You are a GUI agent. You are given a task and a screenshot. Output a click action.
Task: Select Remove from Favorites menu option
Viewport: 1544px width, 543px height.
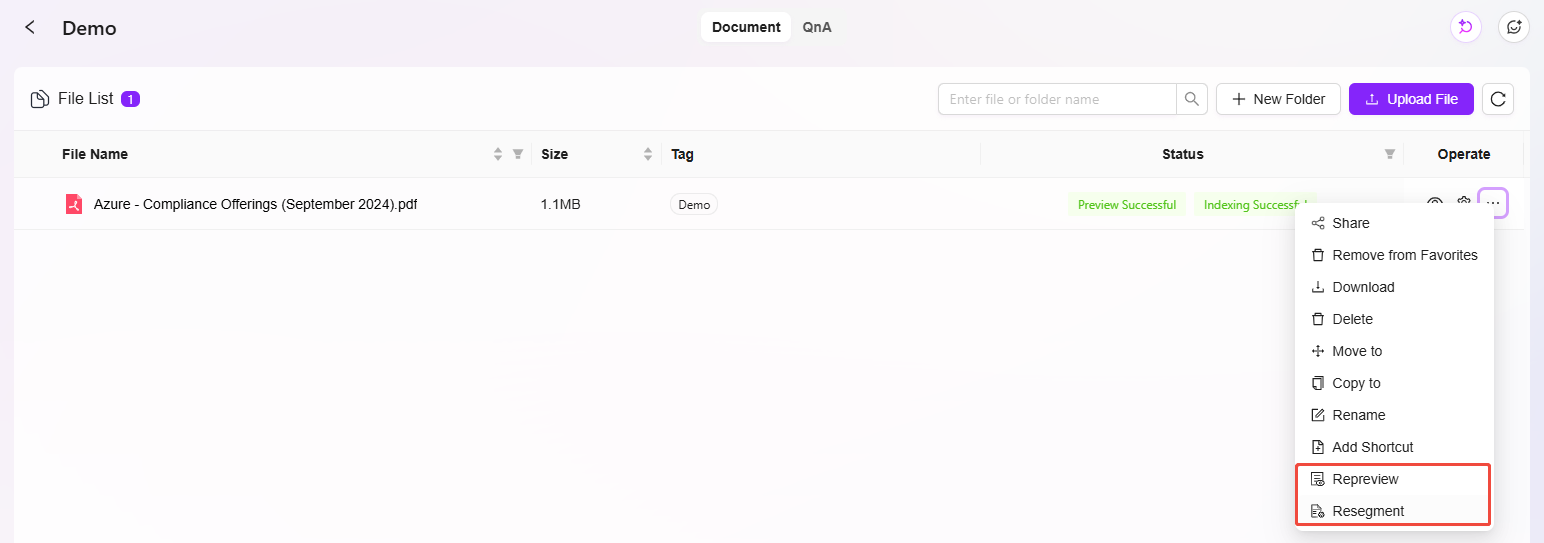[x=1404, y=255]
